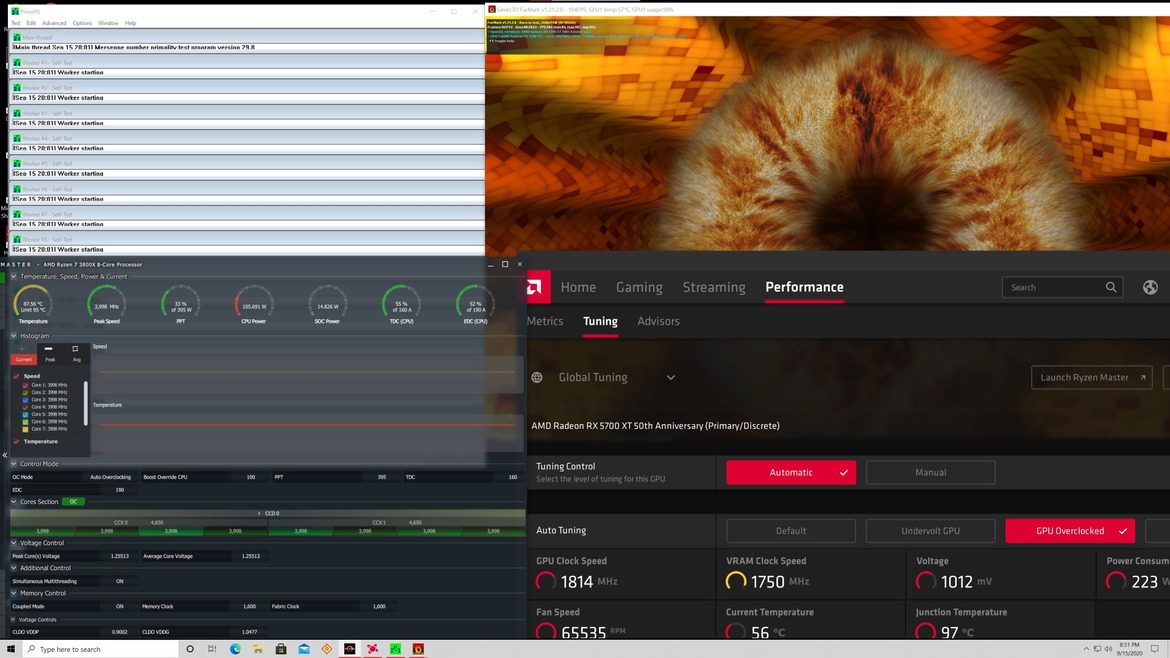The height and width of the screenshot is (658, 1170).
Task: Collapse the Cores Section expander
Action: pos(13,502)
